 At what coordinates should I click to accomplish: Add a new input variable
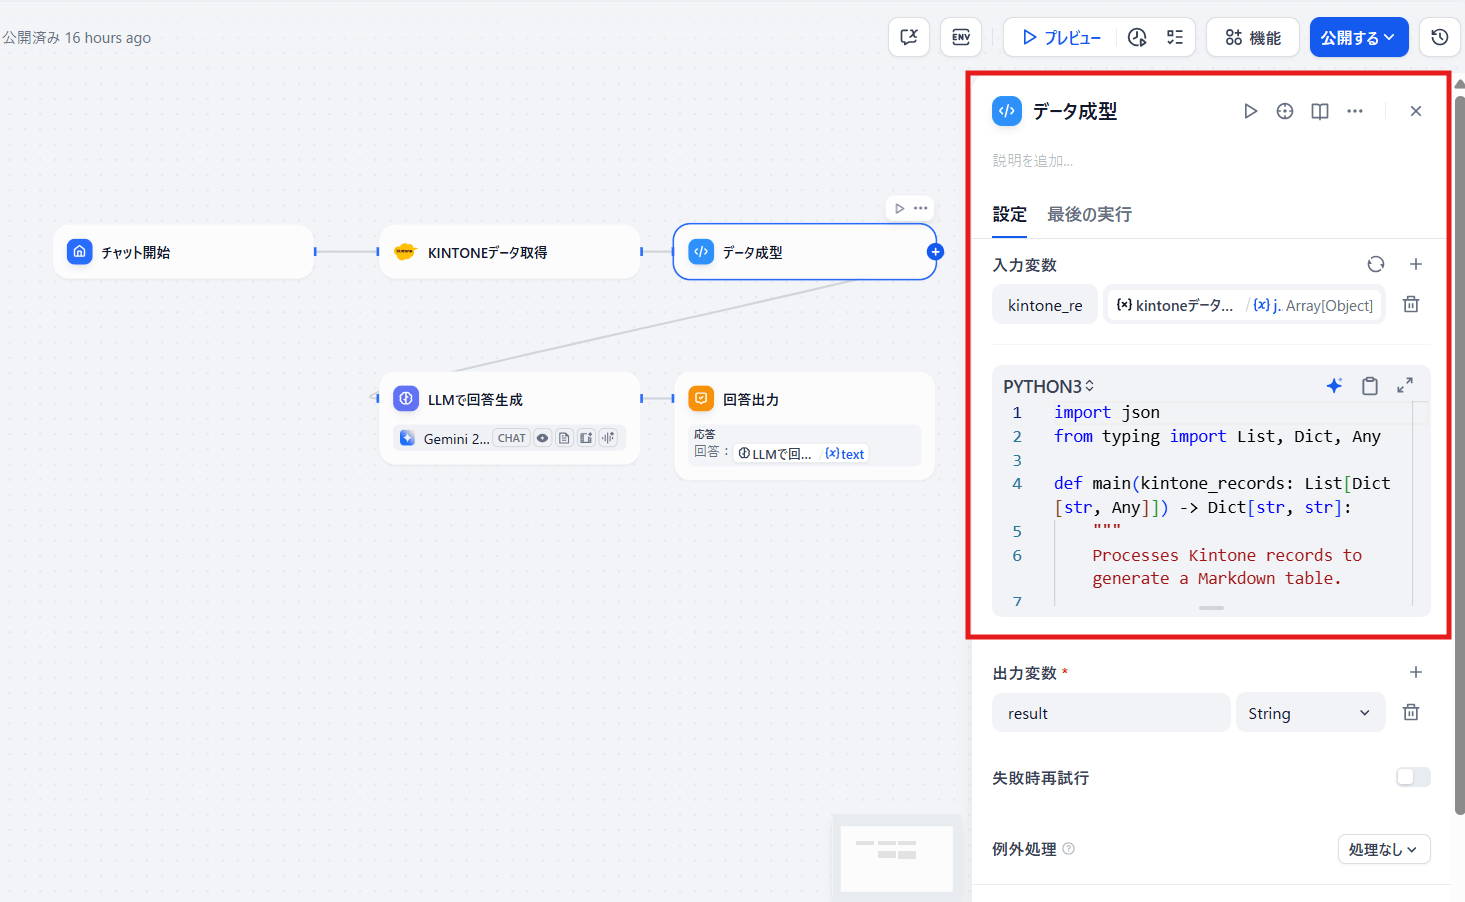click(x=1416, y=264)
